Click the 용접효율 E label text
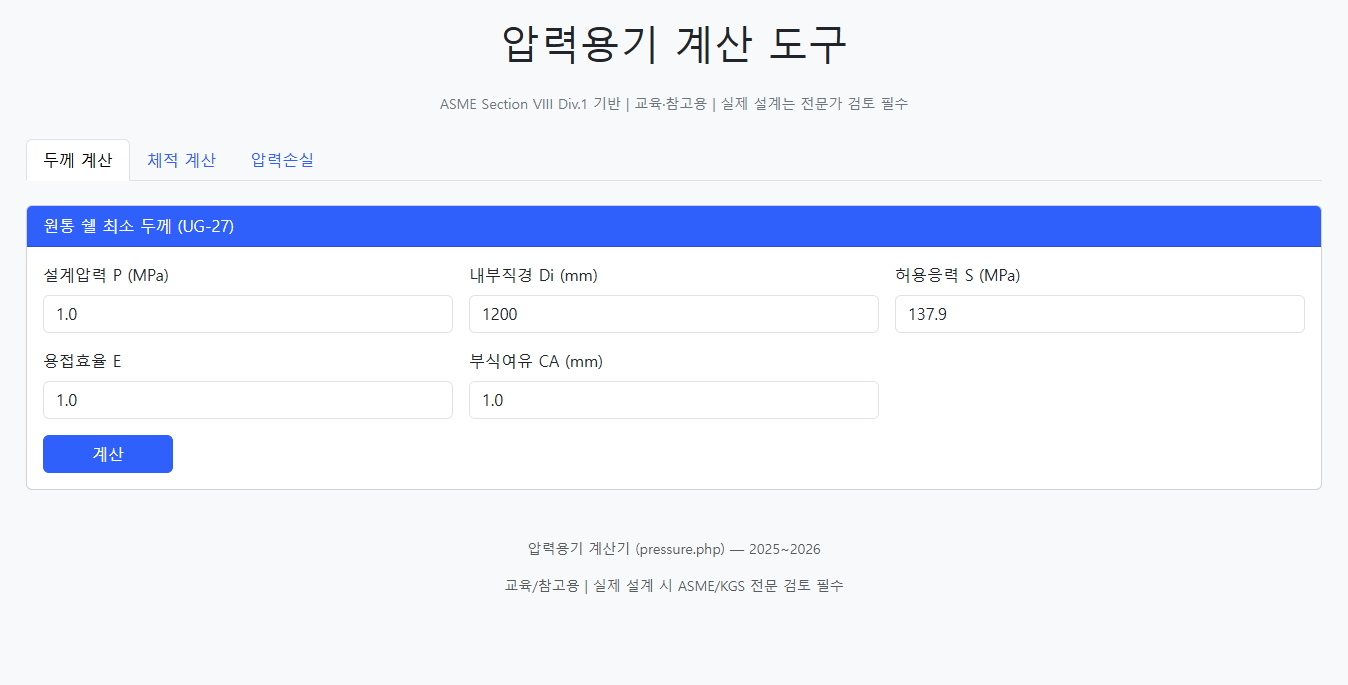 point(82,362)
